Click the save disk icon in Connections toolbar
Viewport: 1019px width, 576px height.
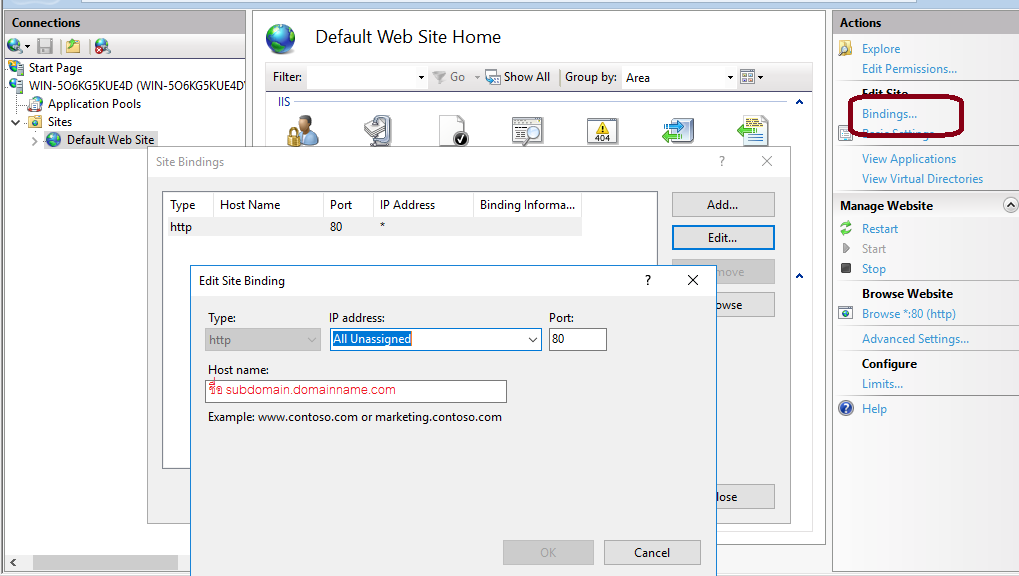[45, 46]
